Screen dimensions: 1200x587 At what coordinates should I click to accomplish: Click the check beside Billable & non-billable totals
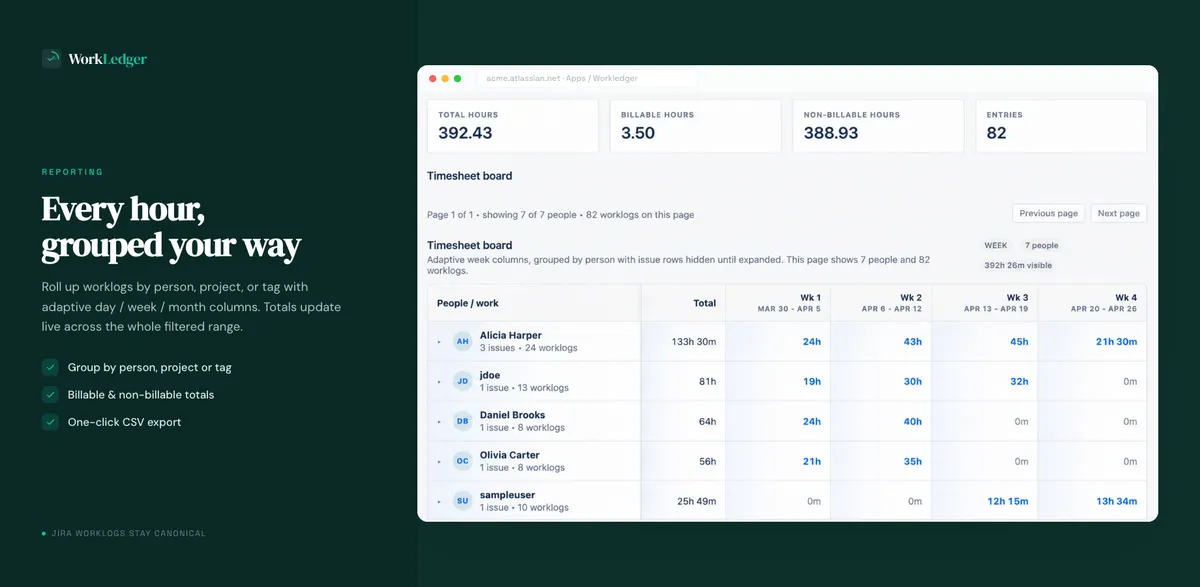50,394
